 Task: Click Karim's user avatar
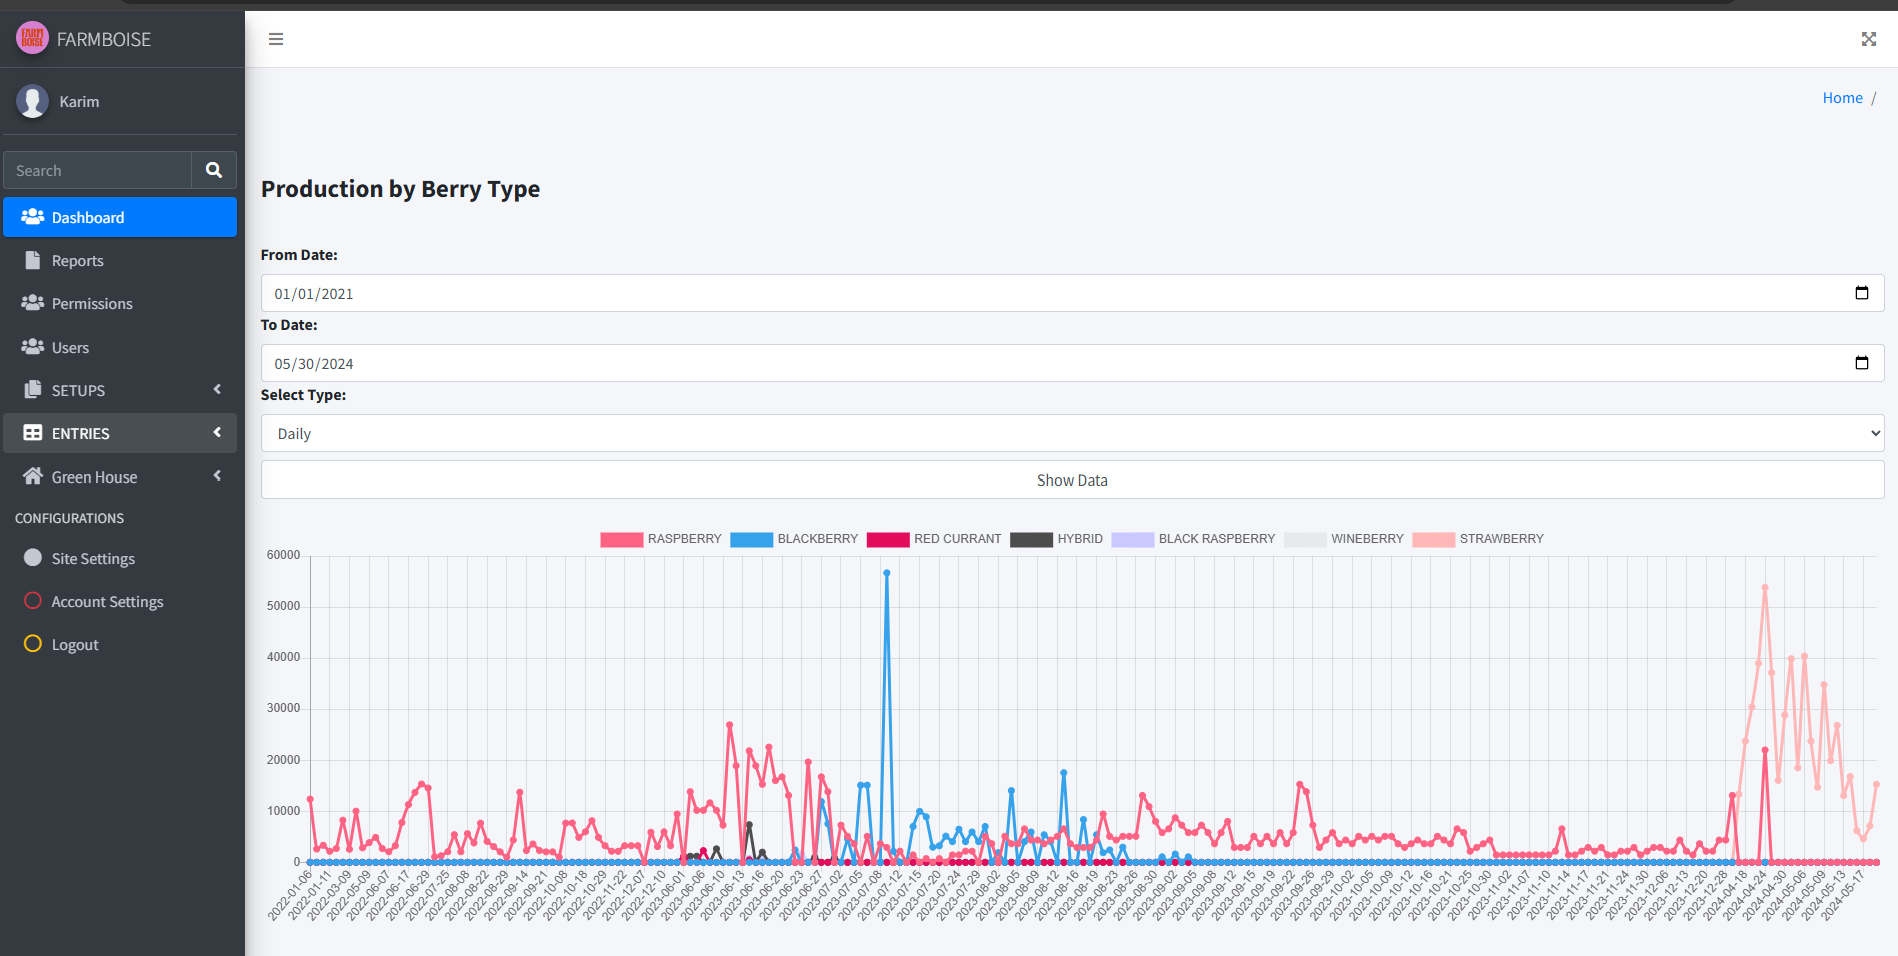coord(33,101)
